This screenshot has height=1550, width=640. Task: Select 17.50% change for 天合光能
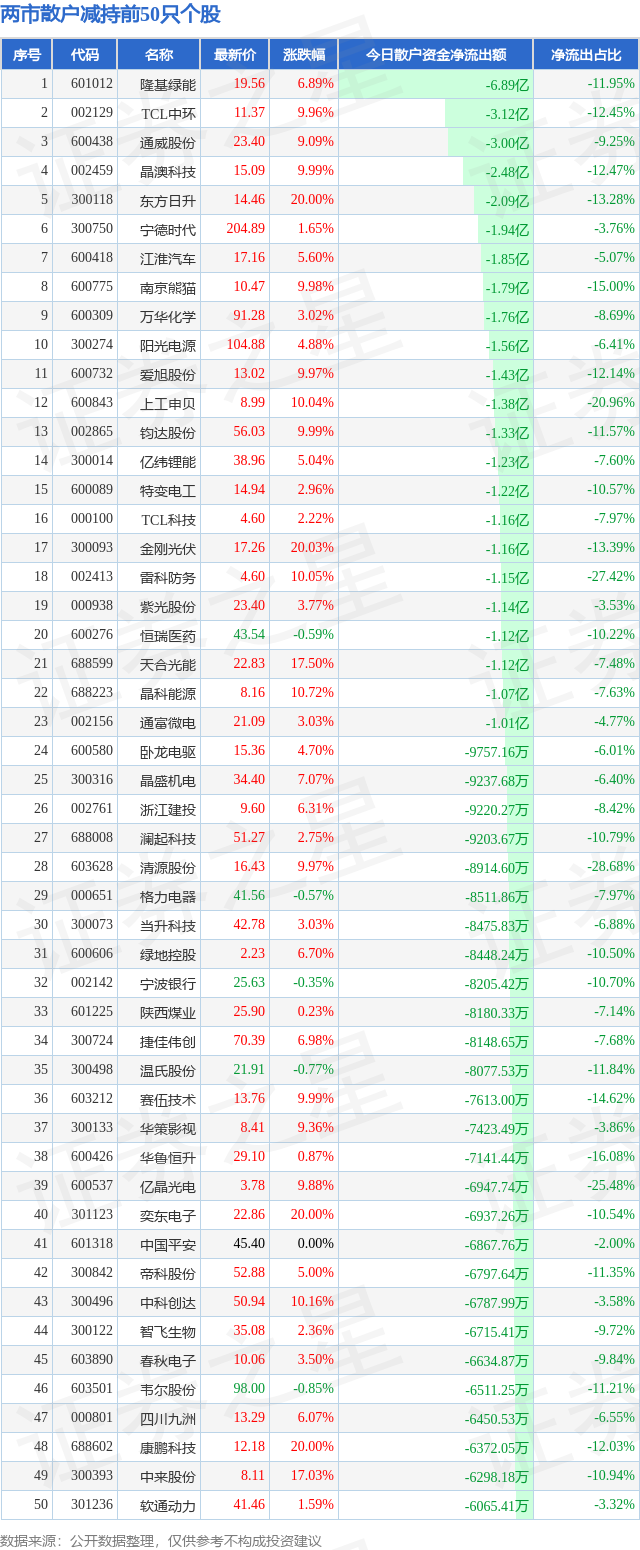point(313,664)
